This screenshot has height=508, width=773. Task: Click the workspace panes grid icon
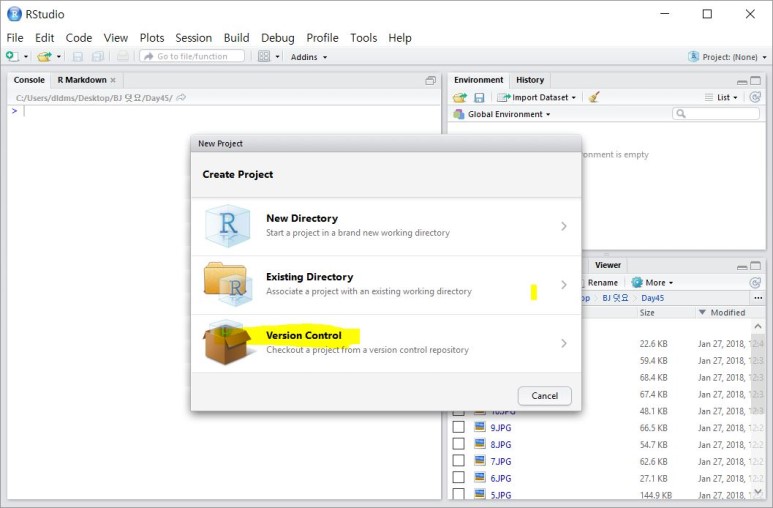point(264,56)
